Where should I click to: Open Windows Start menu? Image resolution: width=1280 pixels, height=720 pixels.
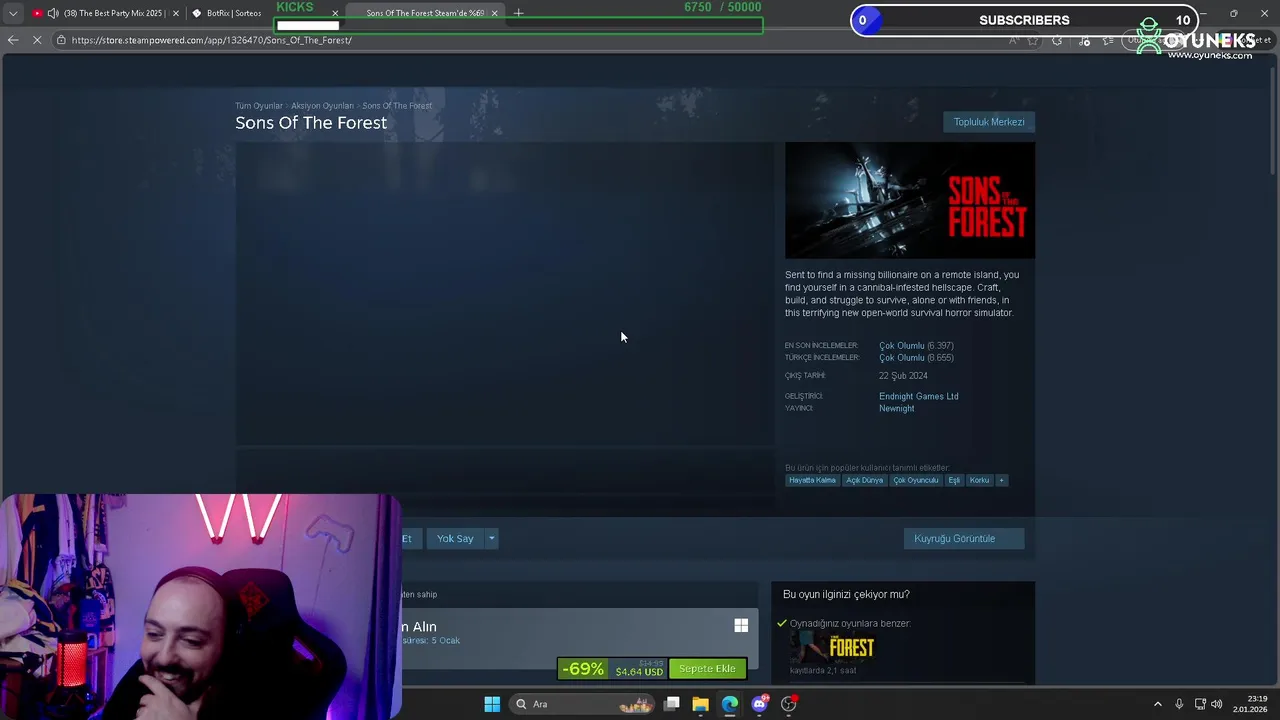point(492,704)
